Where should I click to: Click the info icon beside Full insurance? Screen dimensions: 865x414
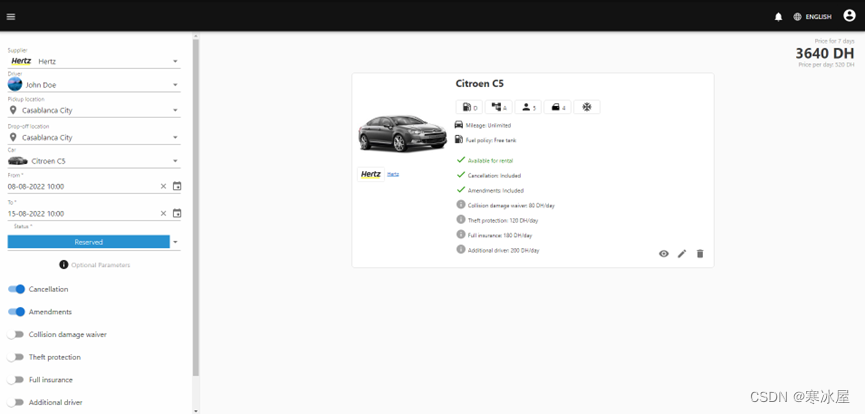pyautogui.click(x=461, y=235)
